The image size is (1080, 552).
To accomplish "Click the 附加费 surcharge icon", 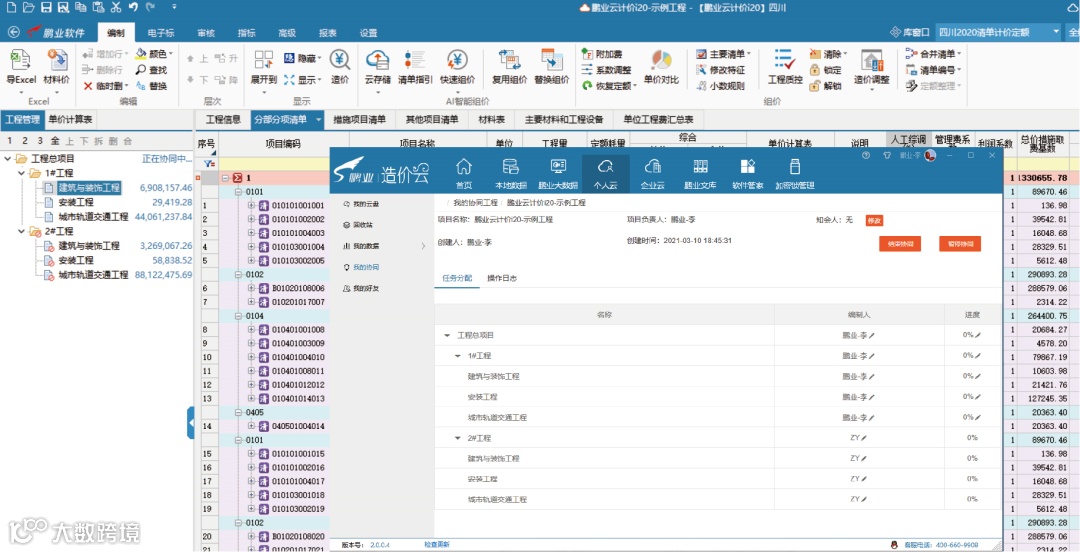I will (588, 54).
